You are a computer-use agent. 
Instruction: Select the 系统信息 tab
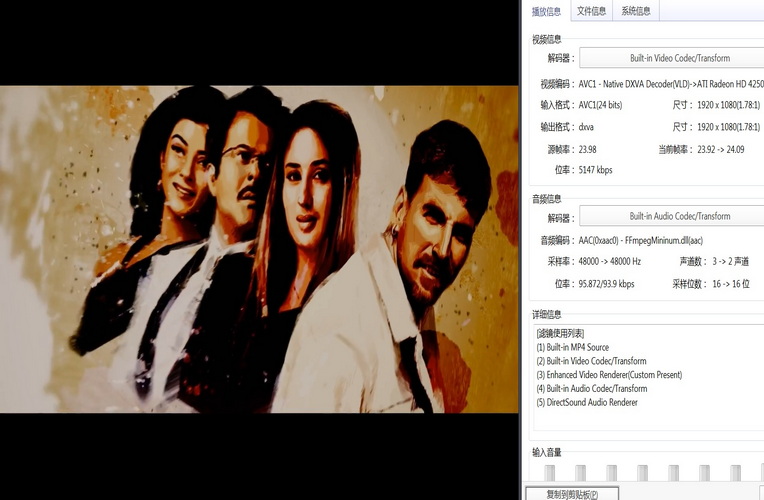pyautogui.click(x=635, y=11)
